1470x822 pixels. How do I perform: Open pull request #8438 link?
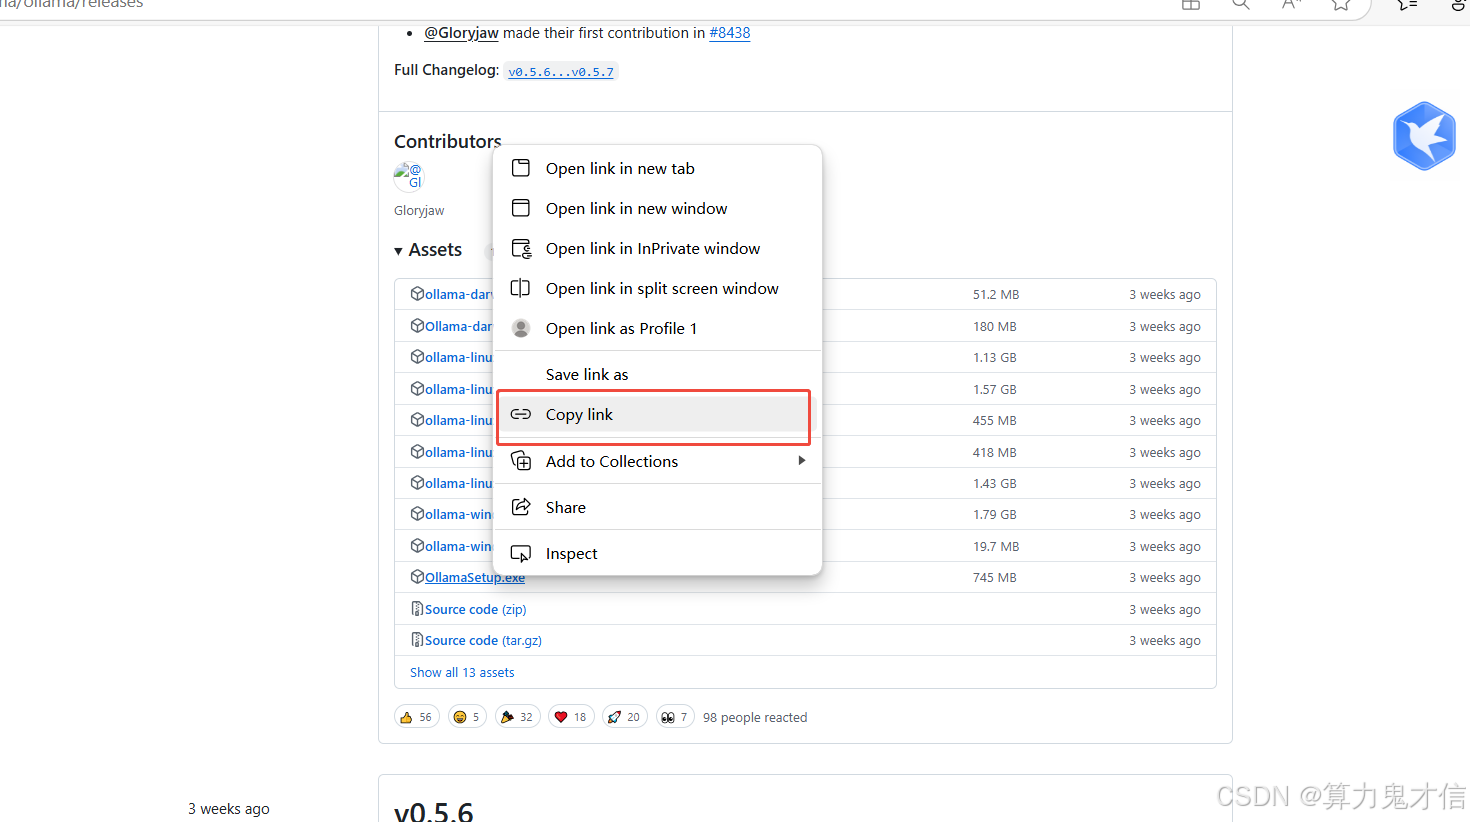point(730,33)
